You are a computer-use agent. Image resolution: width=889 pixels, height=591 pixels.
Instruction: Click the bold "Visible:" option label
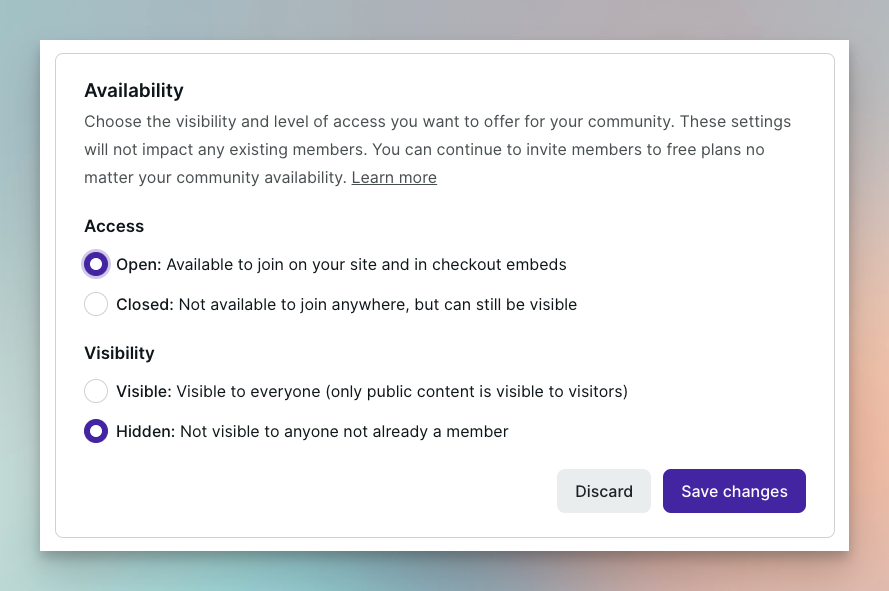pos(144,391)
